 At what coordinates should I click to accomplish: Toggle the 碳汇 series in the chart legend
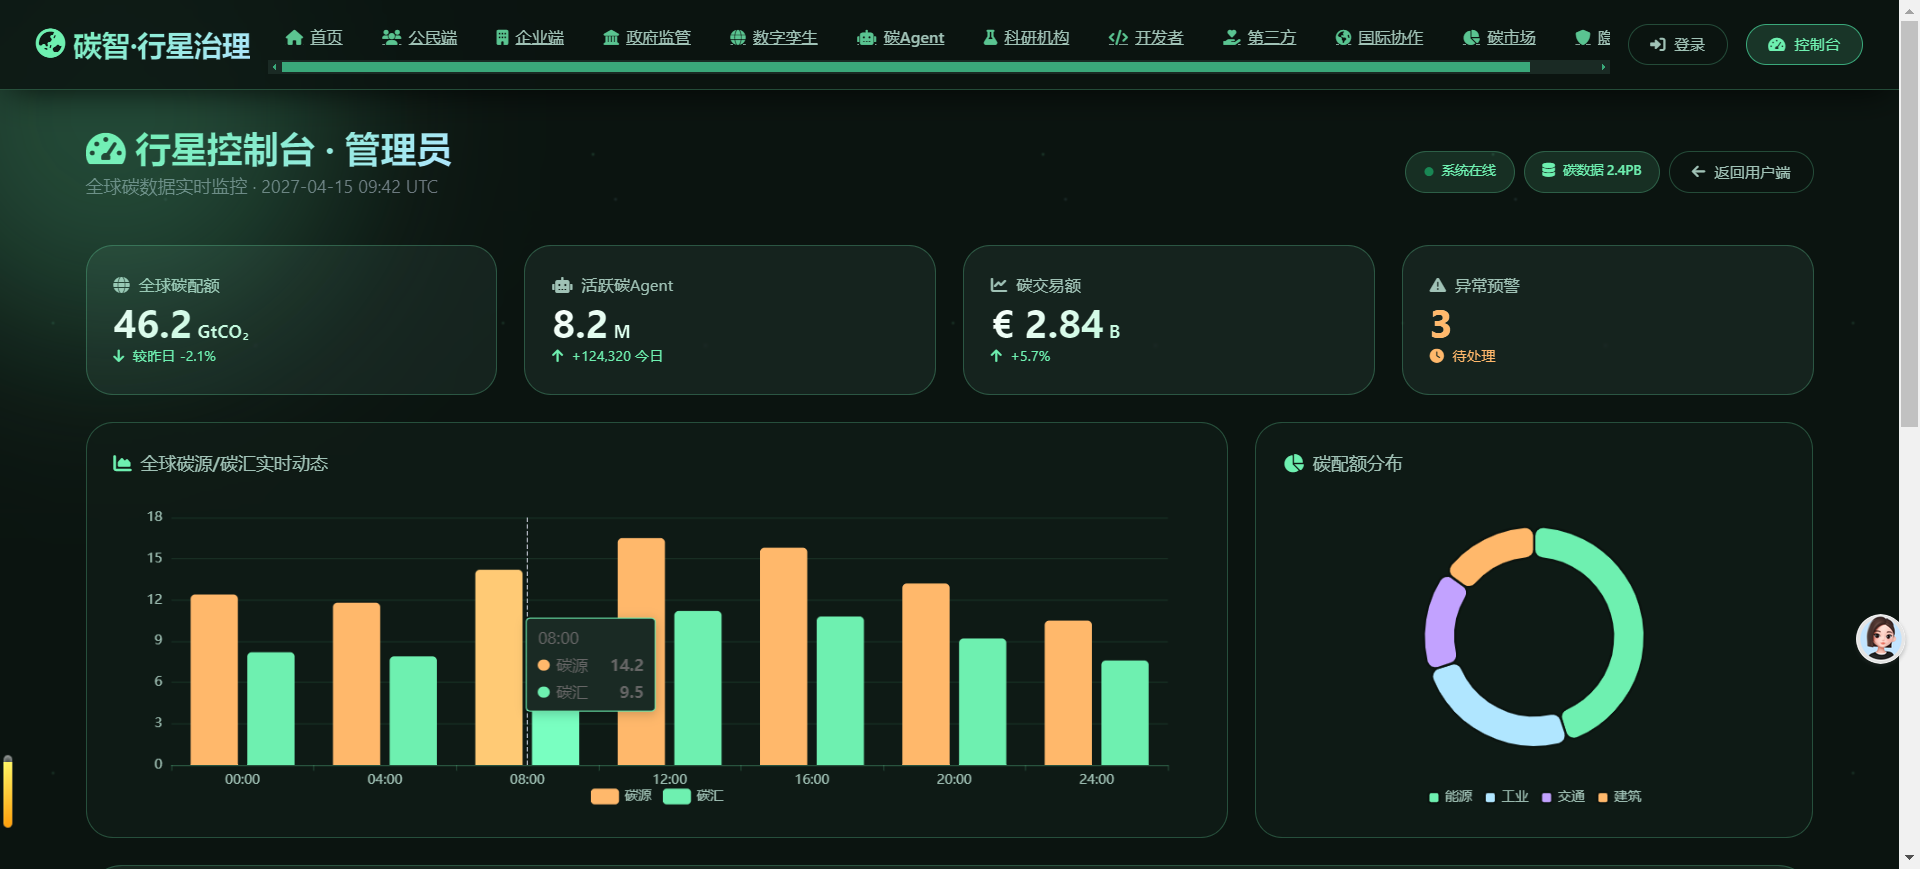coord(693,796)
